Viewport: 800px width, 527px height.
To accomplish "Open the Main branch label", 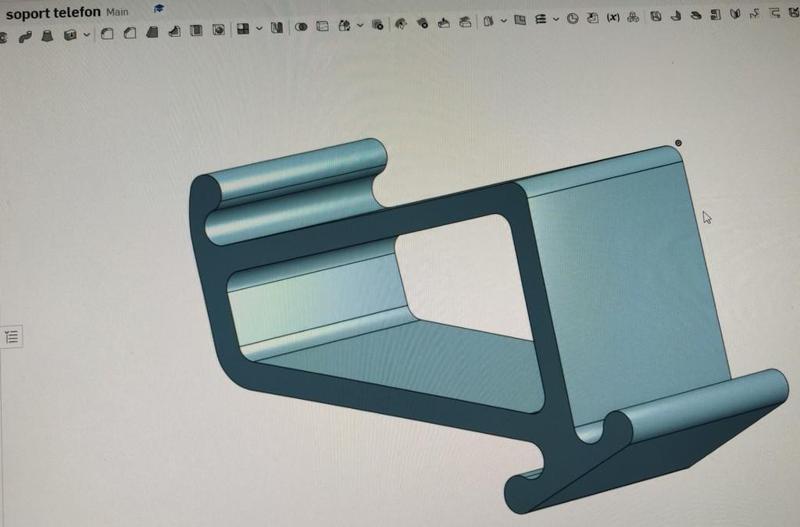I will coord(117,12).
